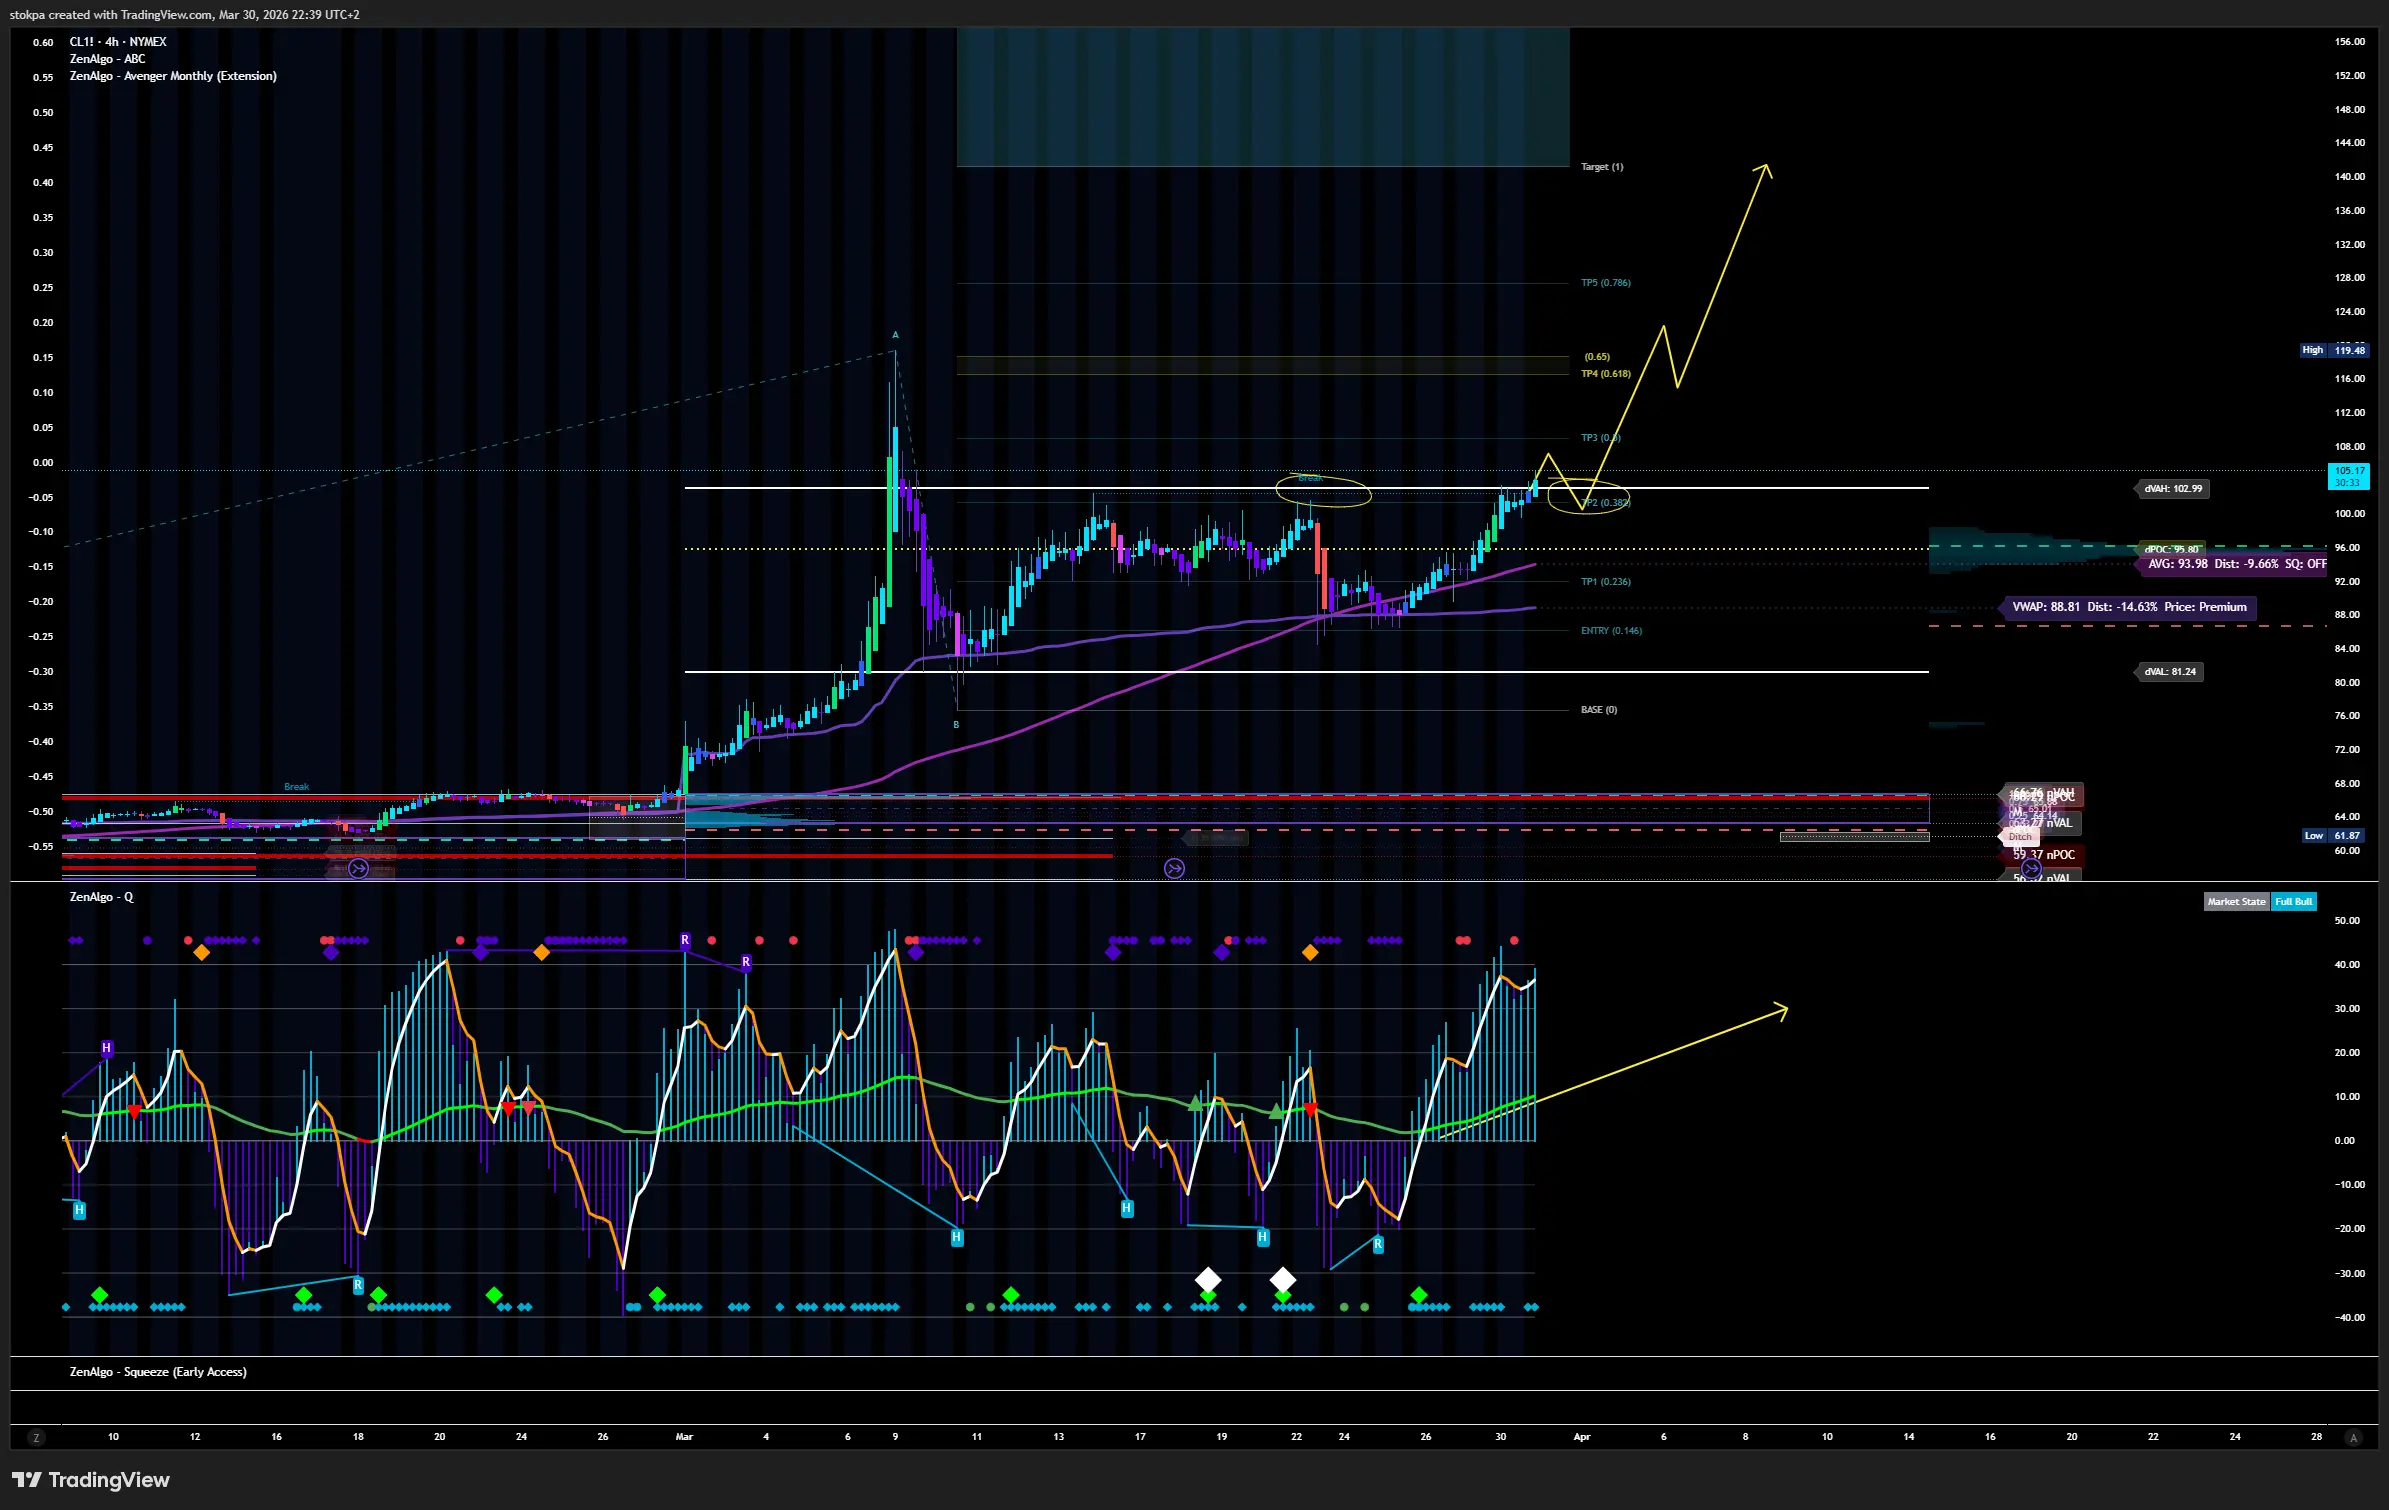This screenshot has width=2389, height=1510.
Task: Click the leftmost purple fast-forward arrow circle
Action: tap(358, 868)
